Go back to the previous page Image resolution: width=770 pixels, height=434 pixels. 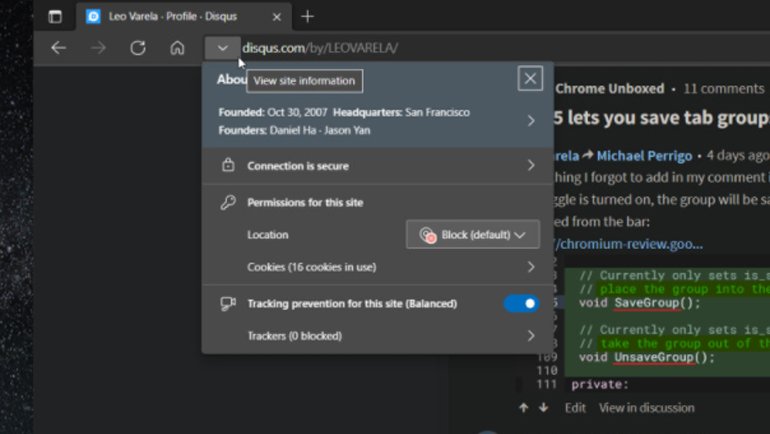tap(59, 48)
